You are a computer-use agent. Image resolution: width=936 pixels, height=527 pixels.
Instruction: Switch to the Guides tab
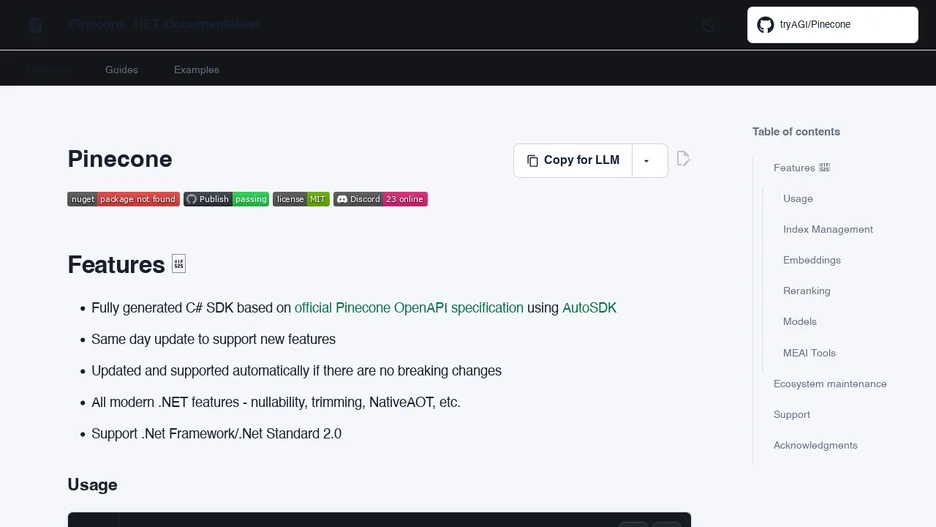tap(122, 70)
